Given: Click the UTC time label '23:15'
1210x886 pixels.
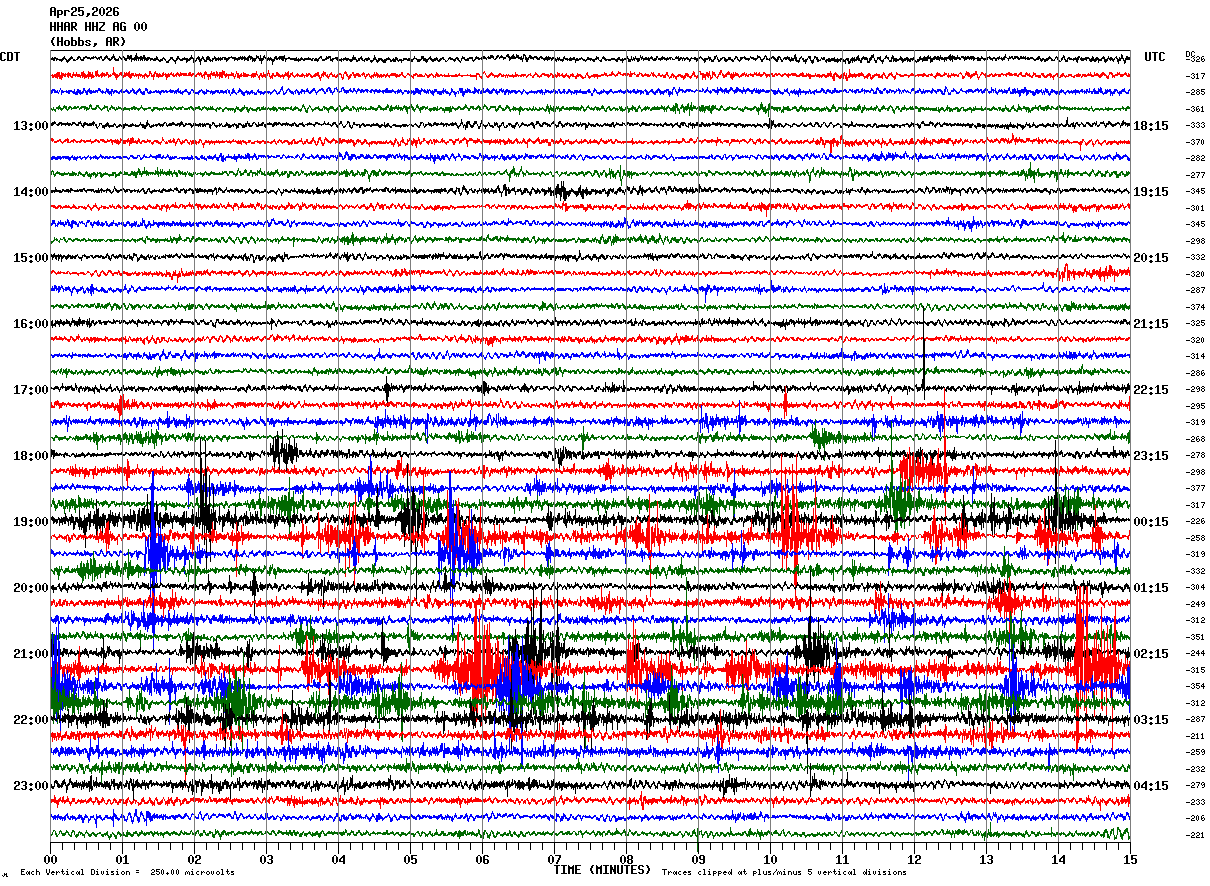Looking at the screenshot, I should [1151, 456].
